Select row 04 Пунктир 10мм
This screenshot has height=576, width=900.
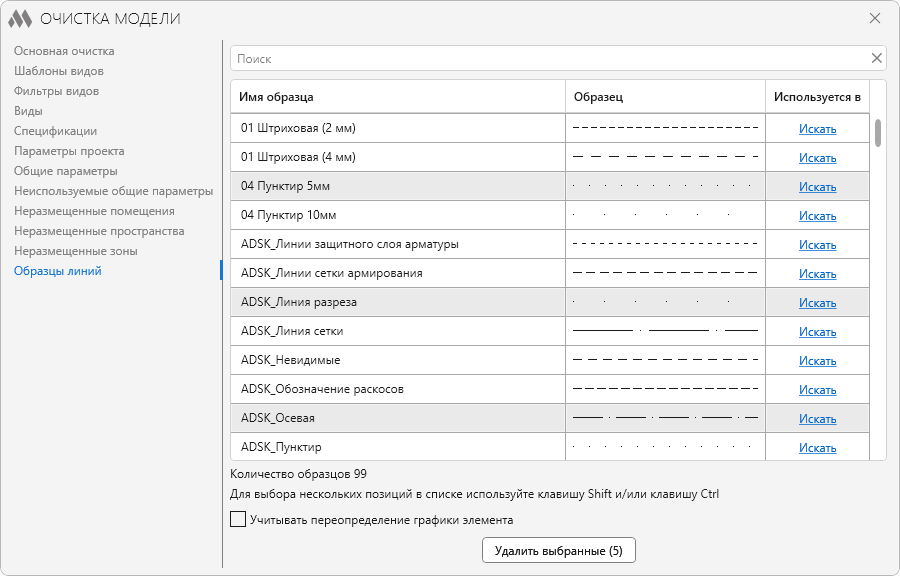coord(550,215)
